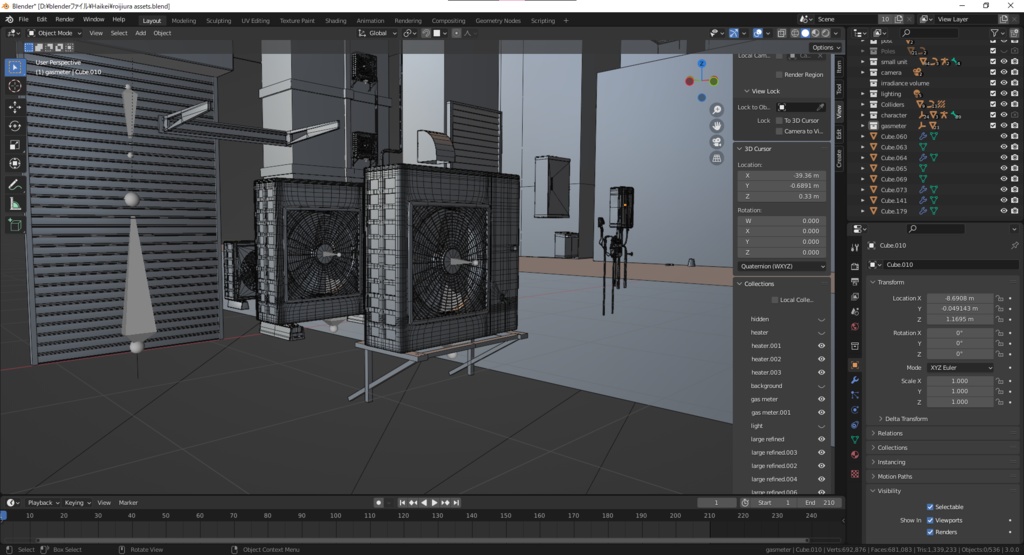The image size is (1024, 555).
Task: Jump to the timeline end frame
Action: click(x=456, y=503)
